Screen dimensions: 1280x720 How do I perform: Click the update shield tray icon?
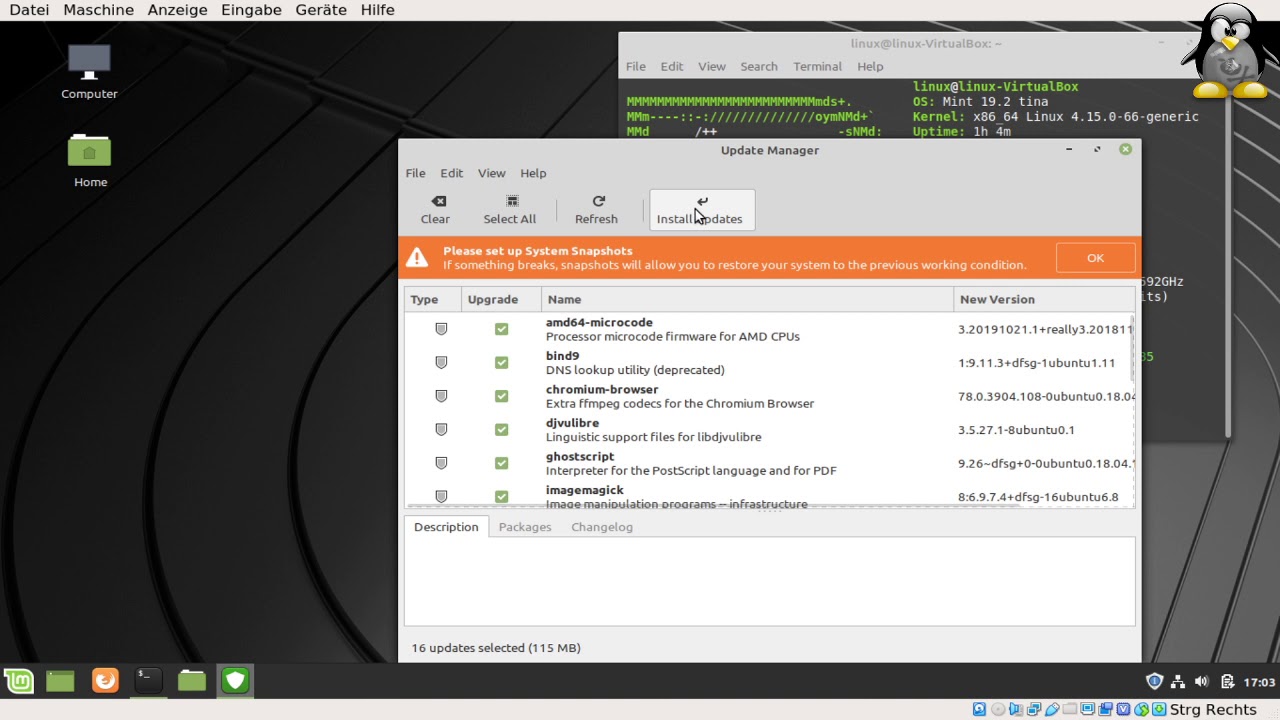[x=1154, y=682]
